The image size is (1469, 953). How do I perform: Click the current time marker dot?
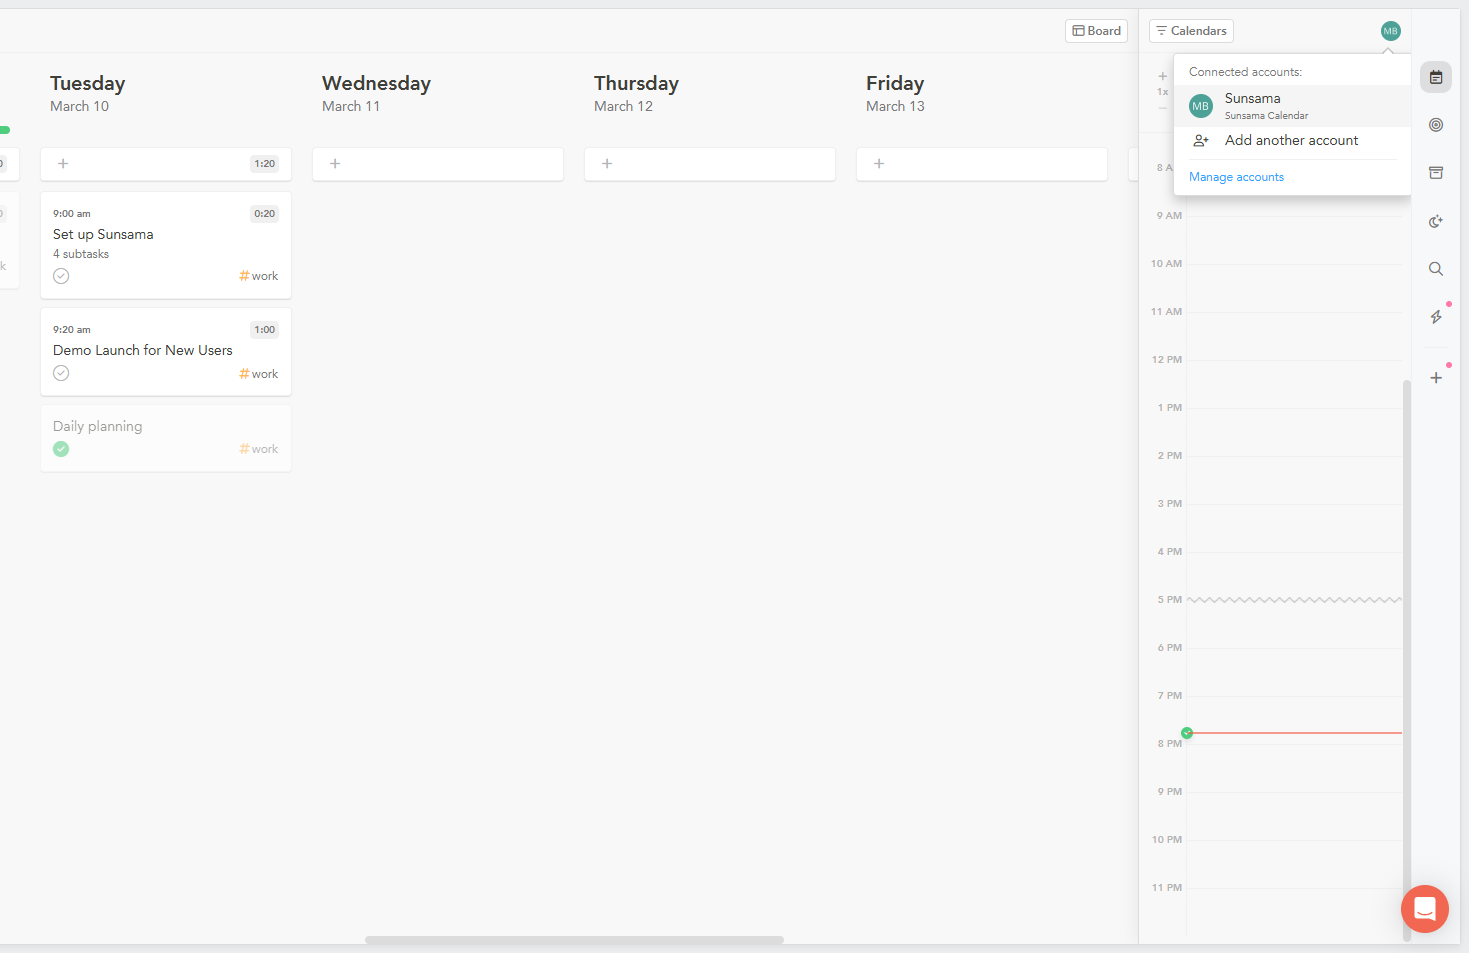point(1187,733)
